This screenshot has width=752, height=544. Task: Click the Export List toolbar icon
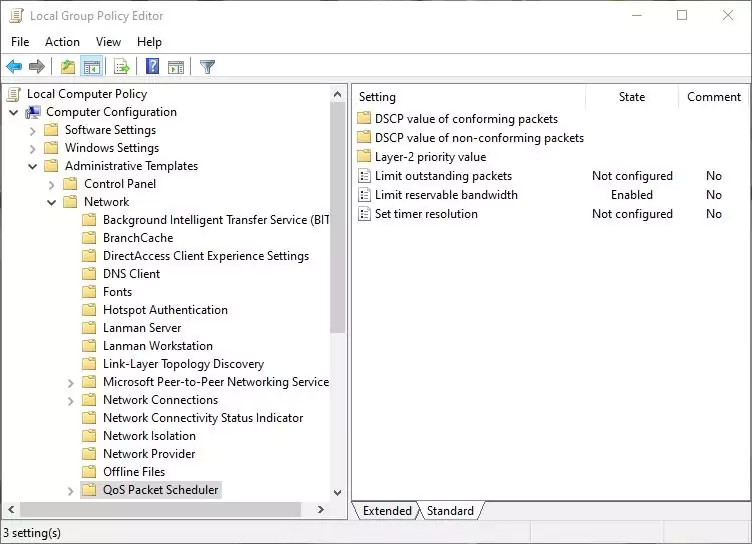coord(122,67)
